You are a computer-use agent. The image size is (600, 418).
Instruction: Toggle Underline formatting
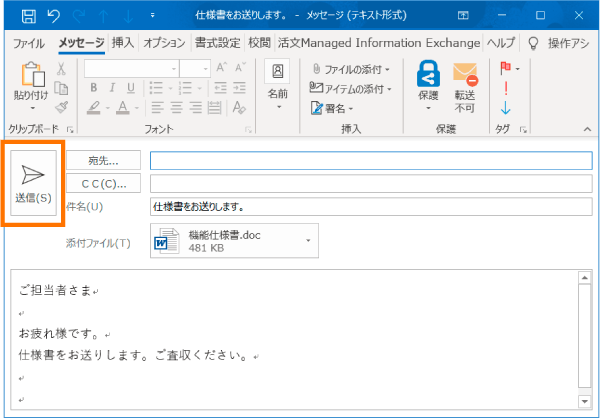click(x=131, y=88)
